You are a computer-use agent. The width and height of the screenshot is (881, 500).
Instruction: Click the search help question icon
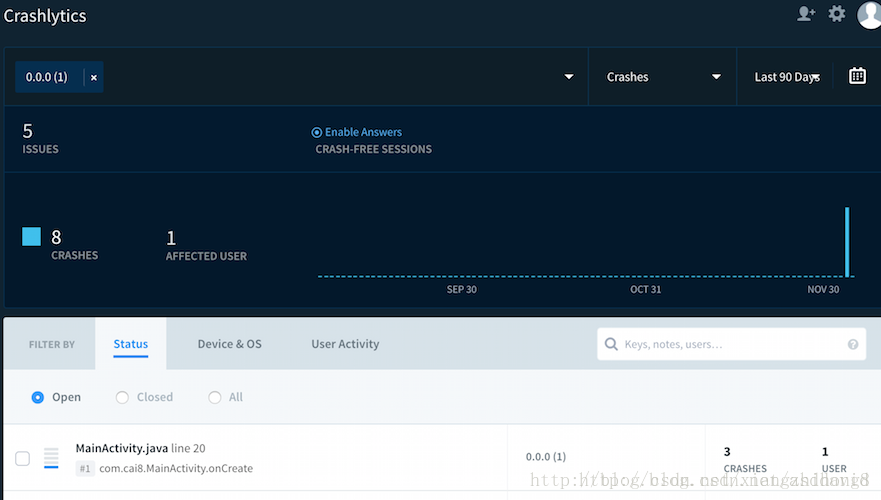pos(853,344)
